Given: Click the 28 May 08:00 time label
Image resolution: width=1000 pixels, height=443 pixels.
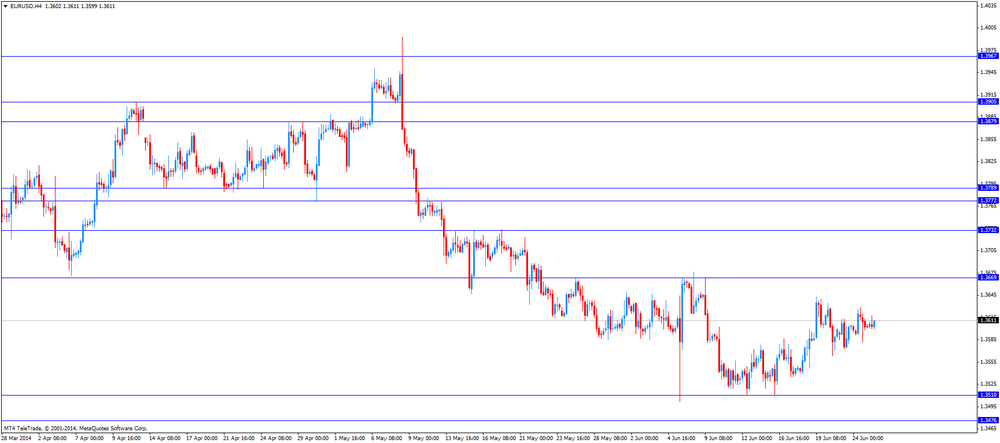Looking at the screenshot, I should coord(610,439).
